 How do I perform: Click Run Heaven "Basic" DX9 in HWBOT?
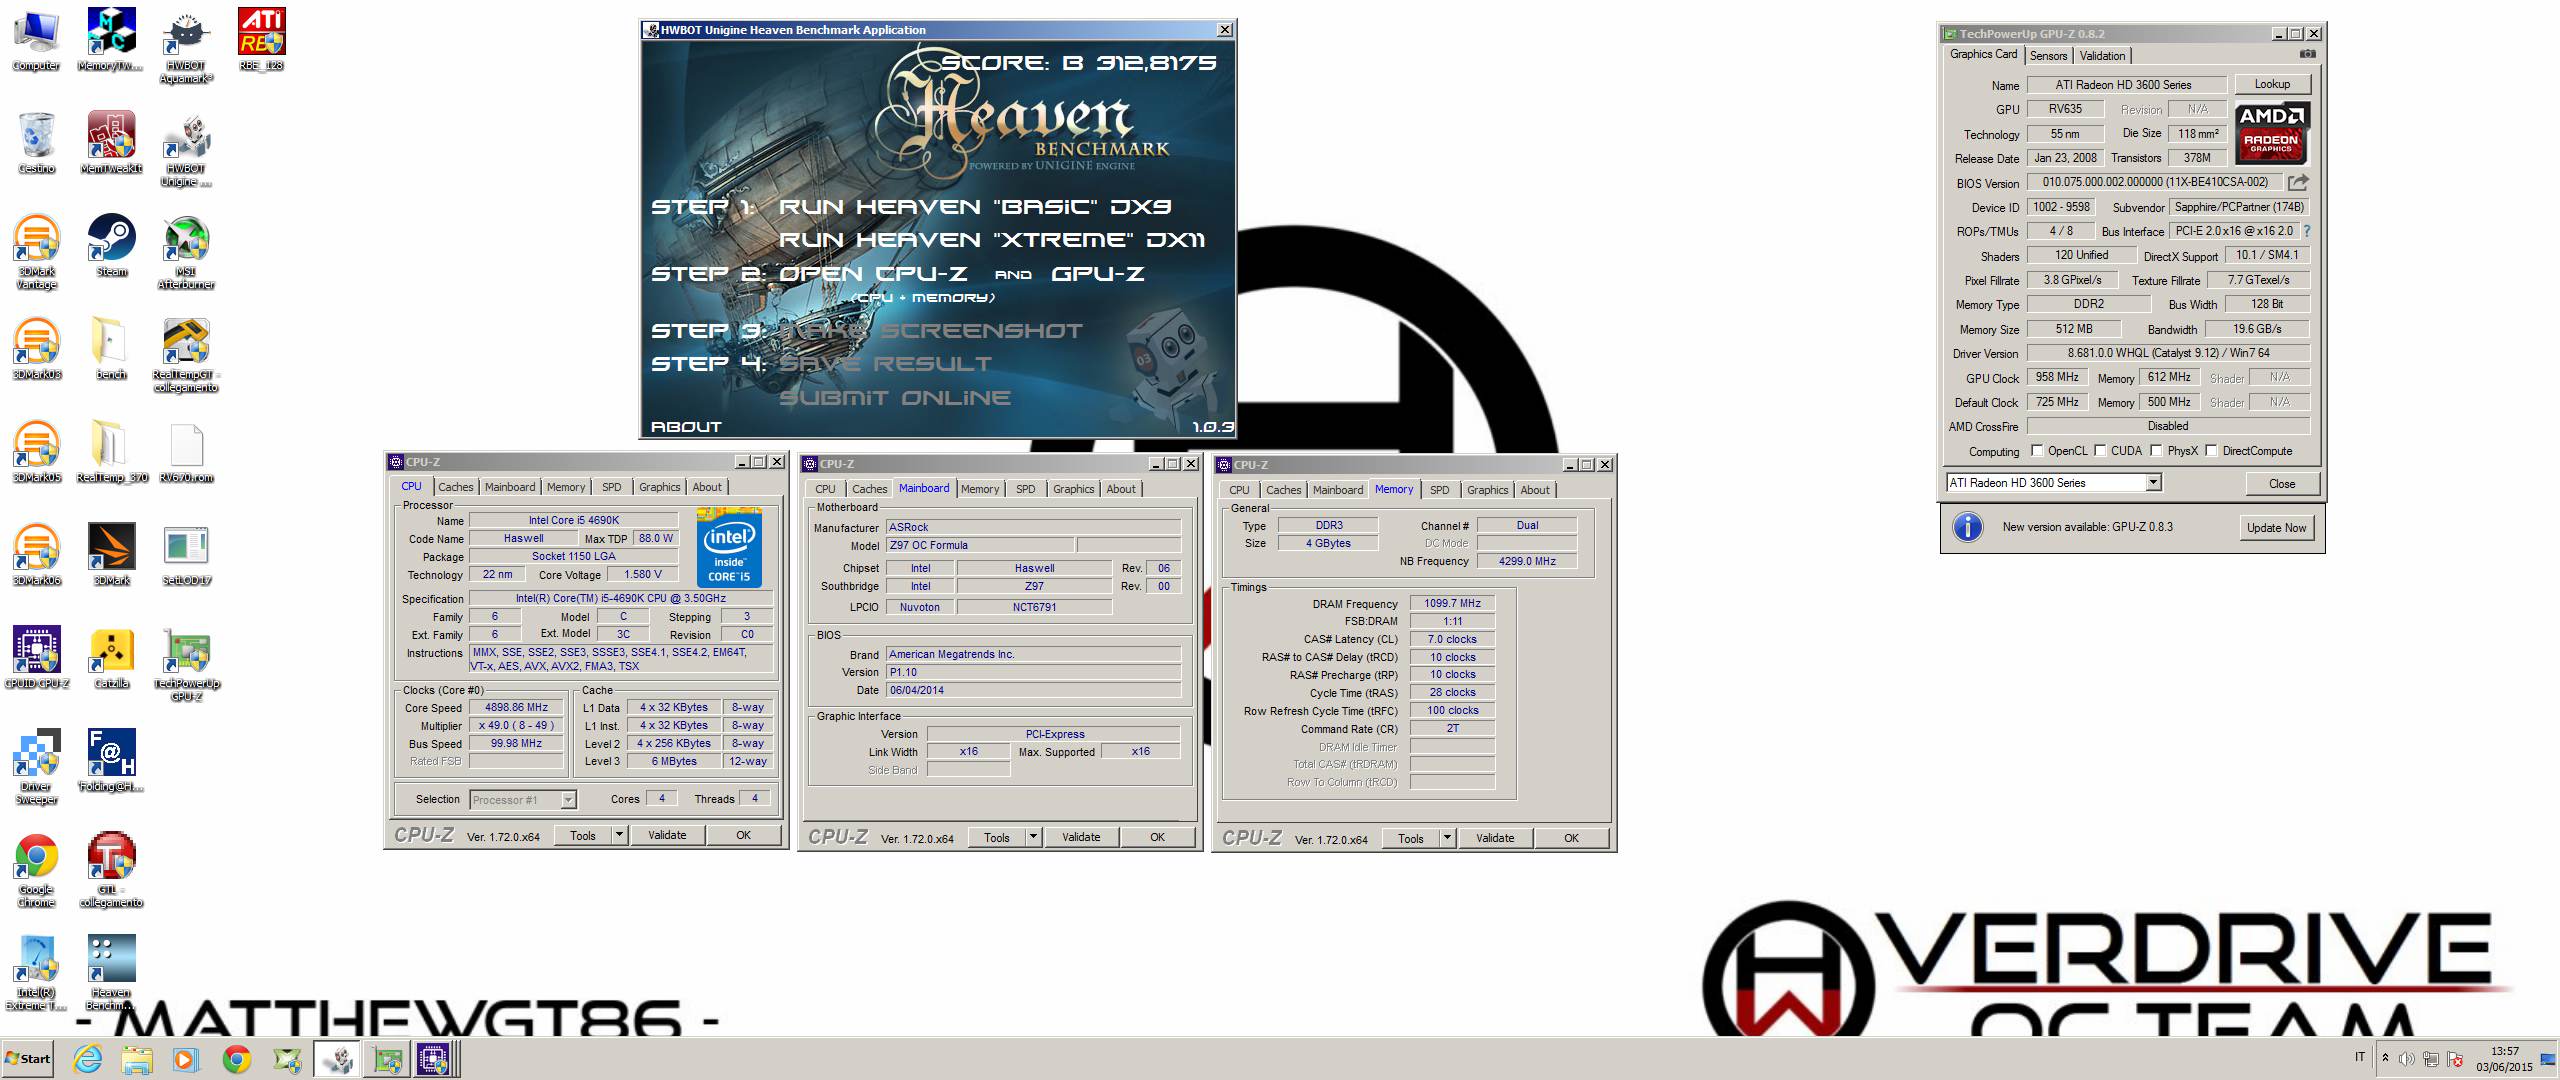[975, 207]
